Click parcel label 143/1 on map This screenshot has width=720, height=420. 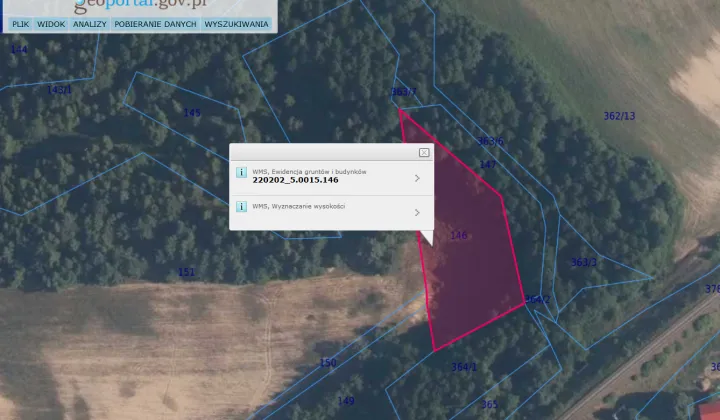click(59, 90)
